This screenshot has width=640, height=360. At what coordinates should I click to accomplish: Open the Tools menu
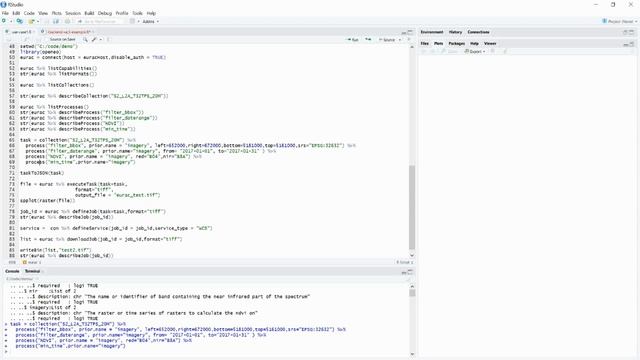(137, 13)
